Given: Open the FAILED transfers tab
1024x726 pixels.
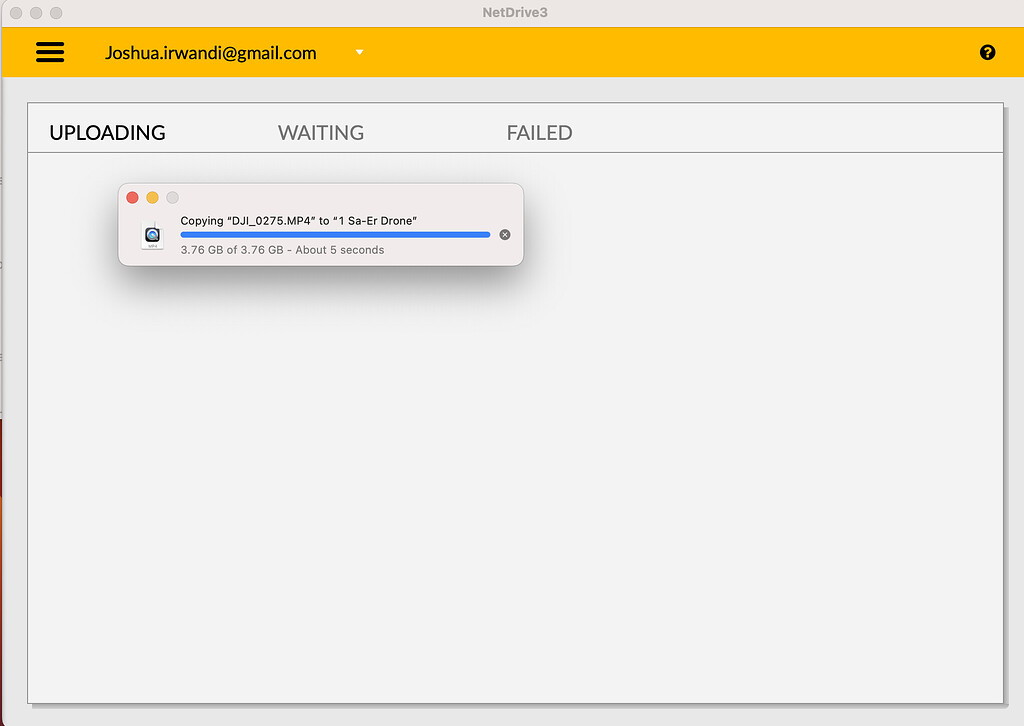Looking at the screenshot, I should pos(539,131).
